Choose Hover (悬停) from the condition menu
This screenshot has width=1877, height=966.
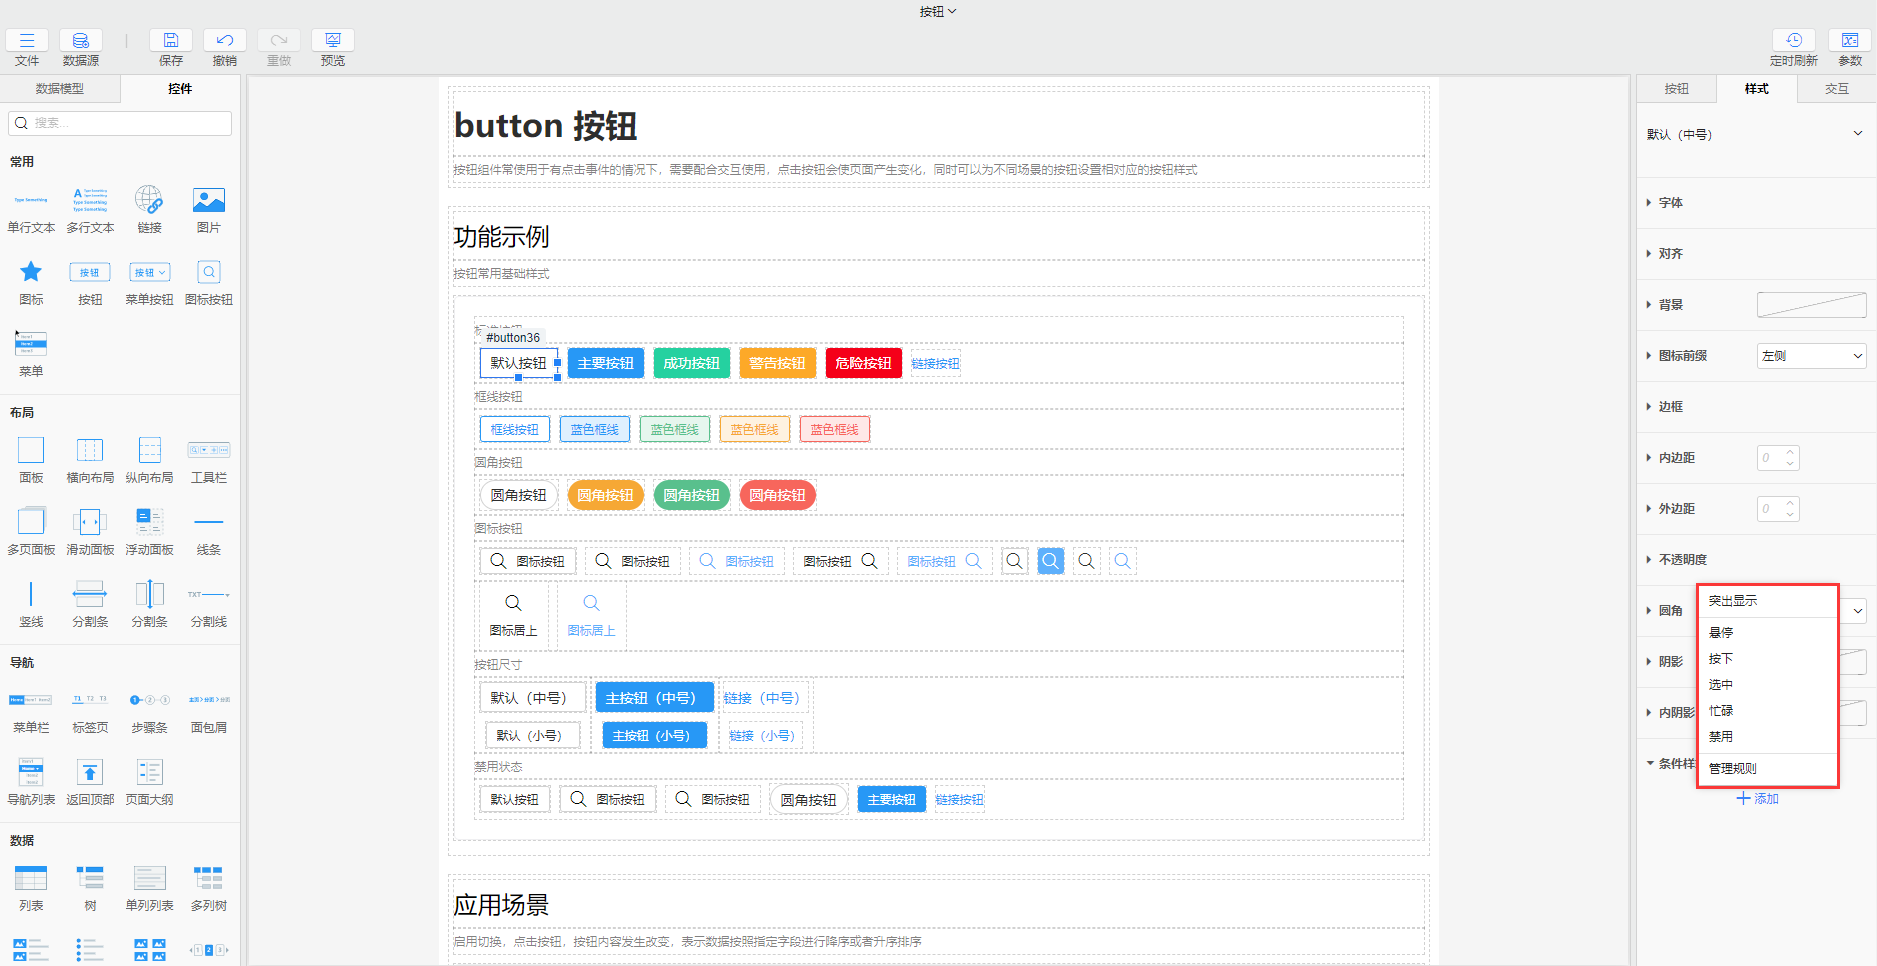pos(1721,633)
